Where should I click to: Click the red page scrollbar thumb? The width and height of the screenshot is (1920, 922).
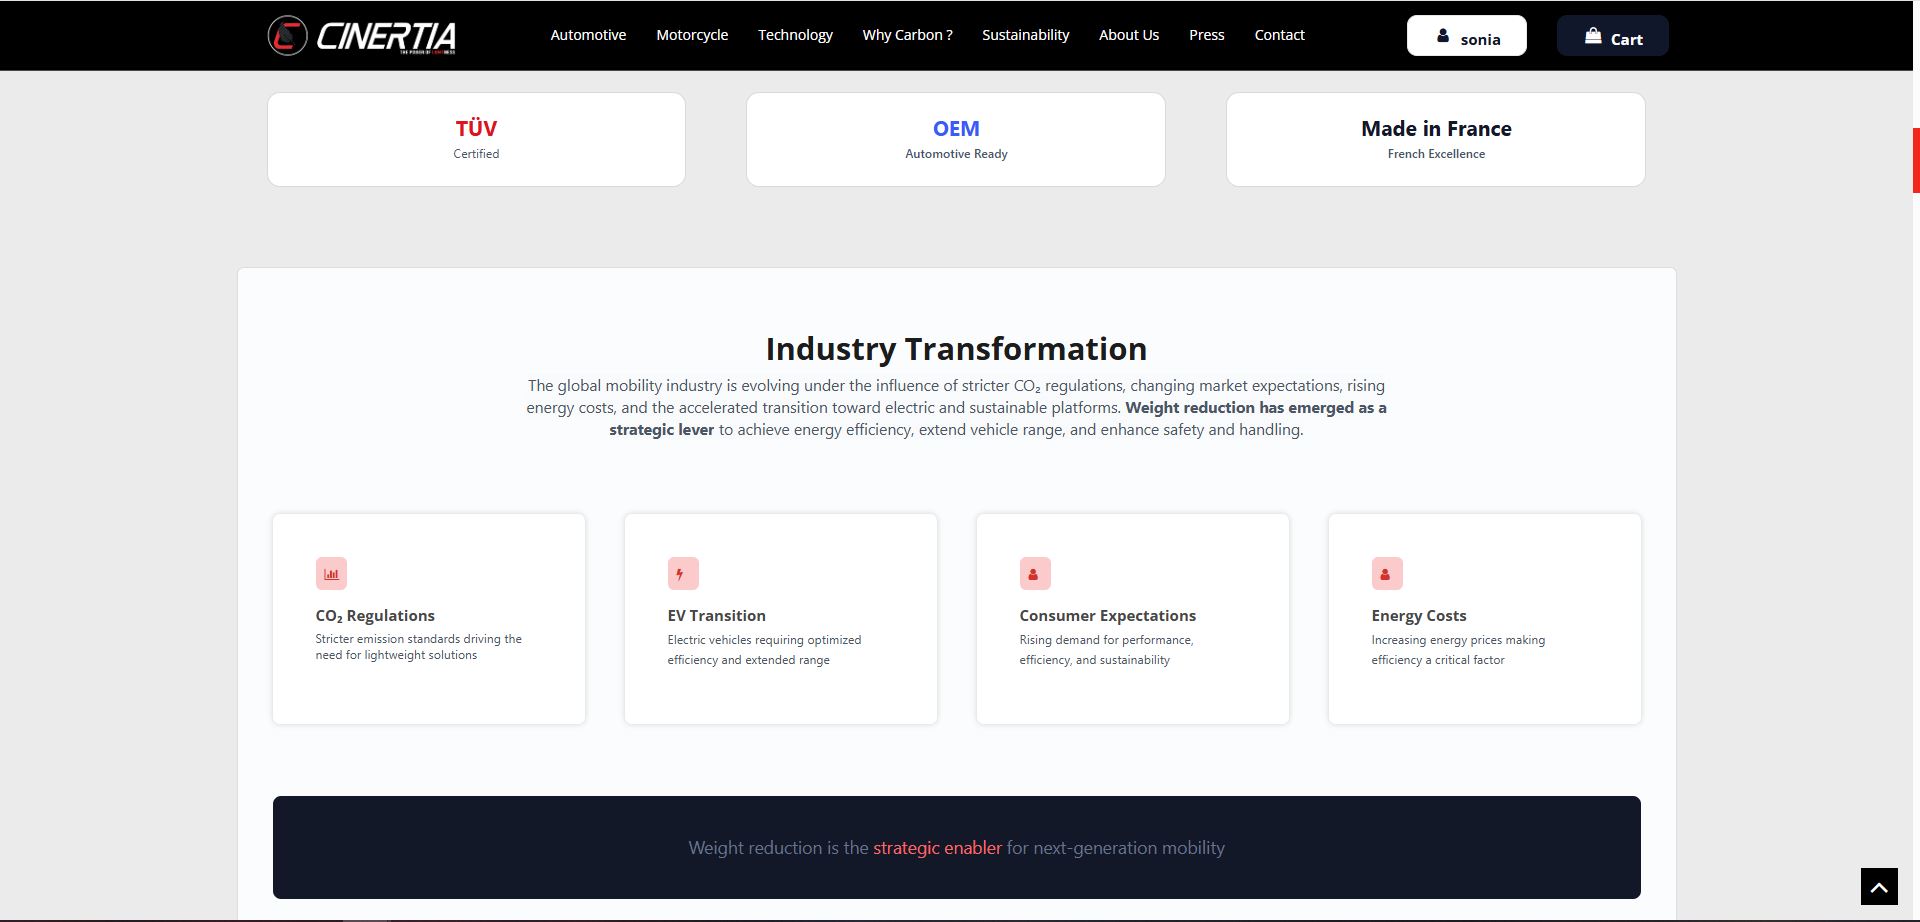[x=1915, y=160]
